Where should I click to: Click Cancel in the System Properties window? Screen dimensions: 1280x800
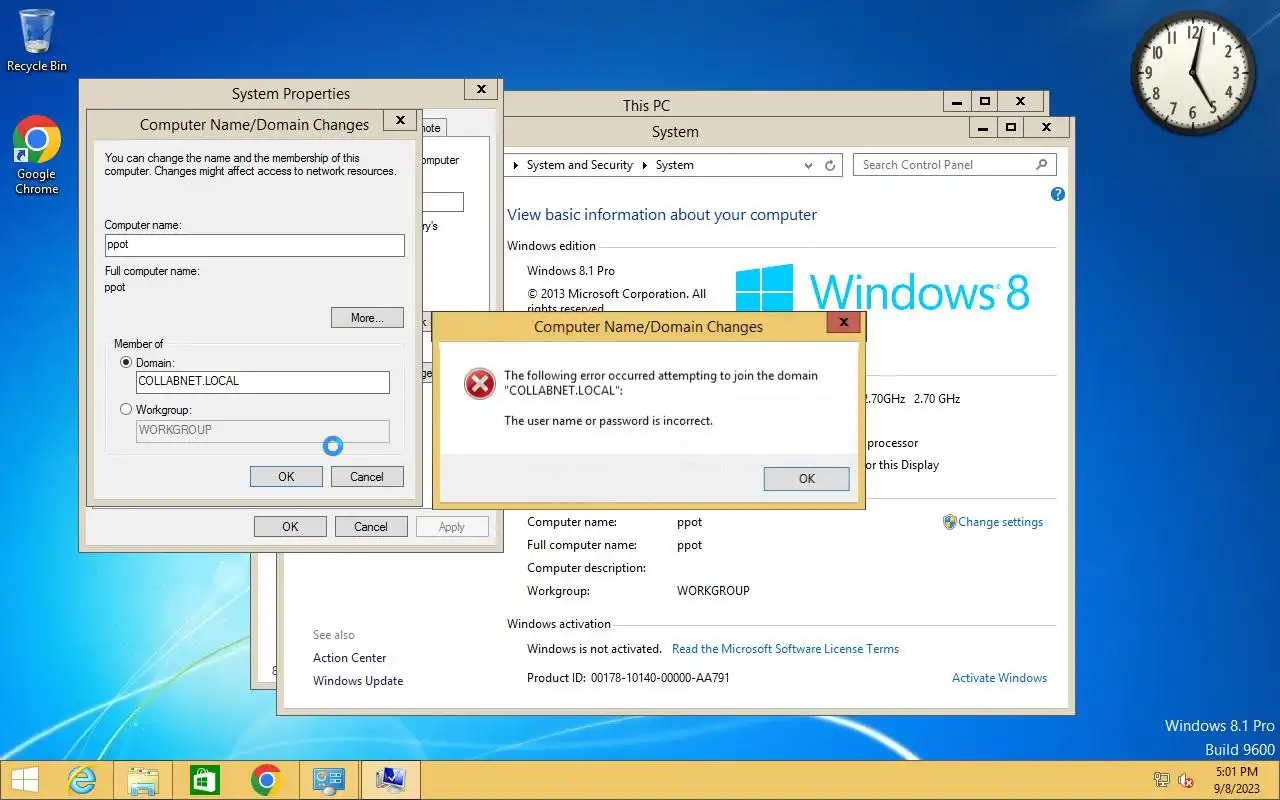[371, 527]
